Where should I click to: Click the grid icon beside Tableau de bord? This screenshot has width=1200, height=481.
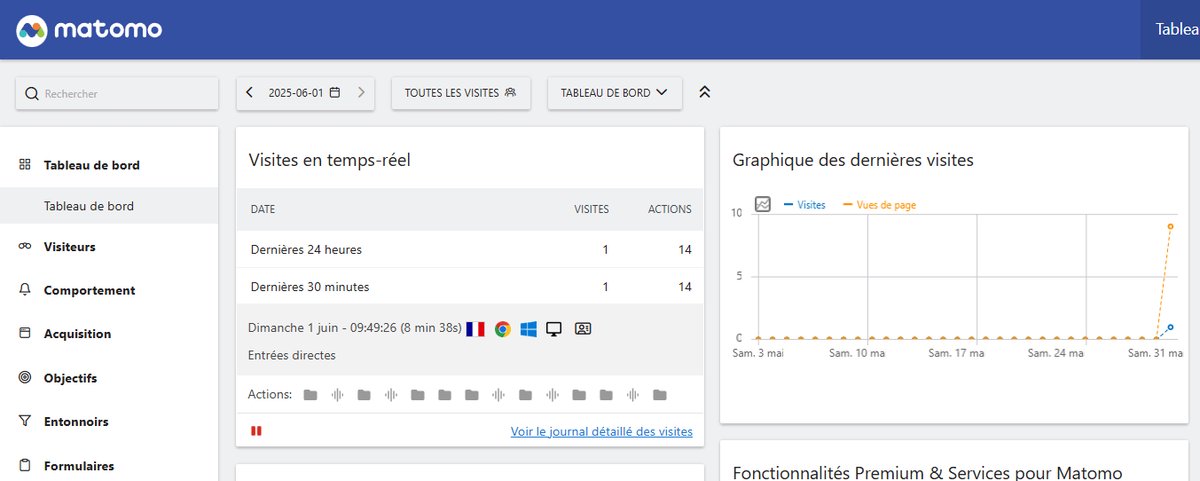tap(25, 165)
